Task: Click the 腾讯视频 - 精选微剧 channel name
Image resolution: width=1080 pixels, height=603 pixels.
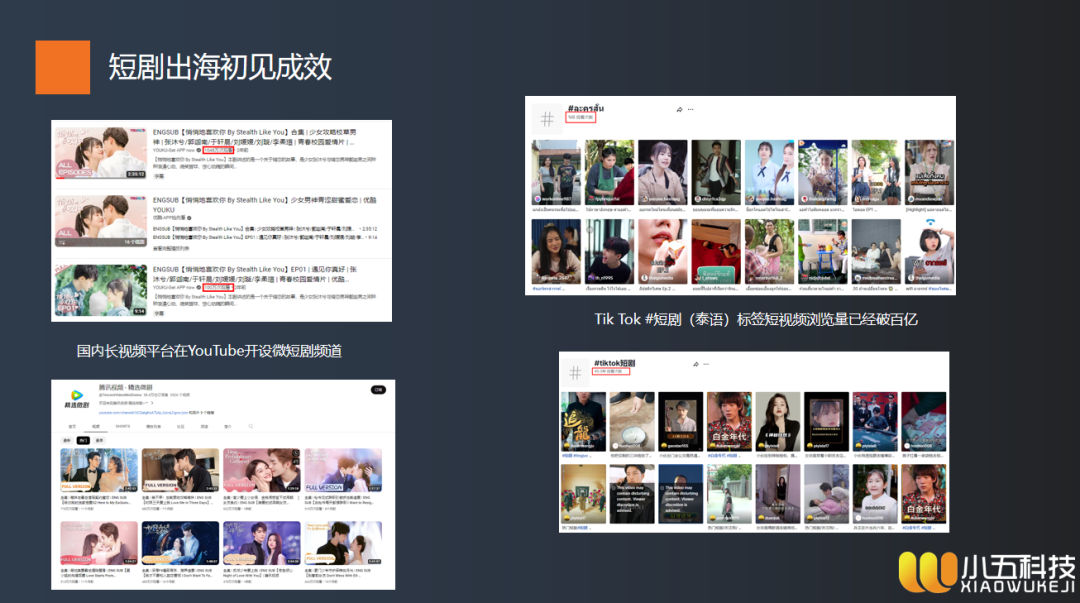Action: [125, 387]
